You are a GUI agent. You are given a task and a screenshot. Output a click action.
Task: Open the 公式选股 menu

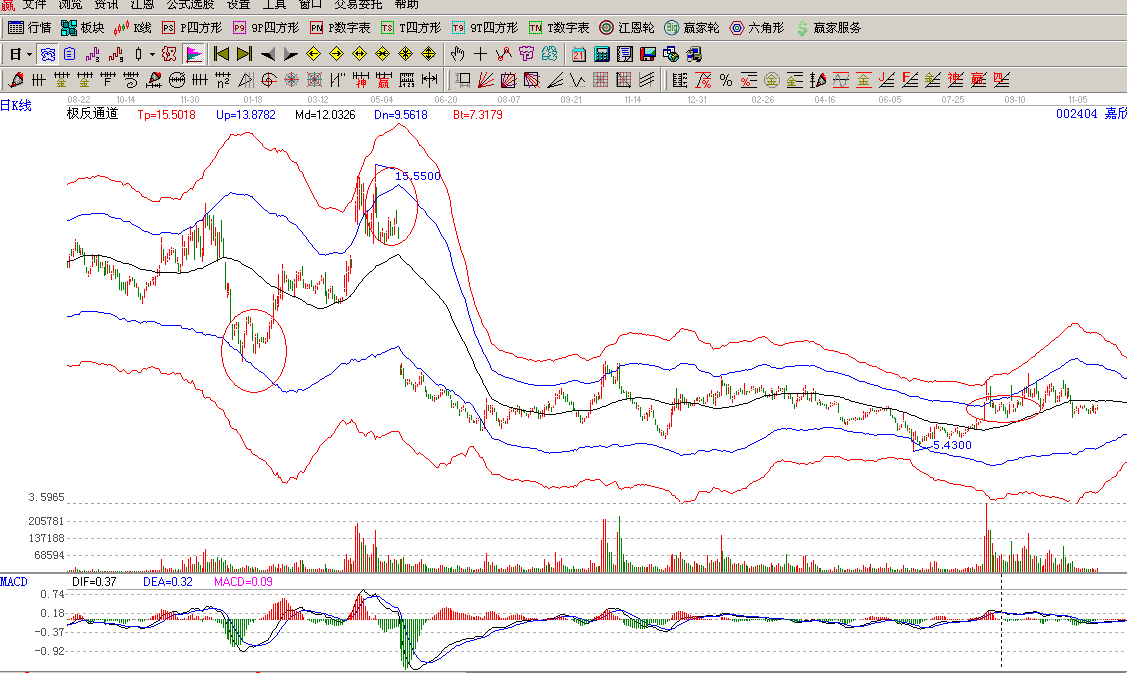(x=190, y=4)
